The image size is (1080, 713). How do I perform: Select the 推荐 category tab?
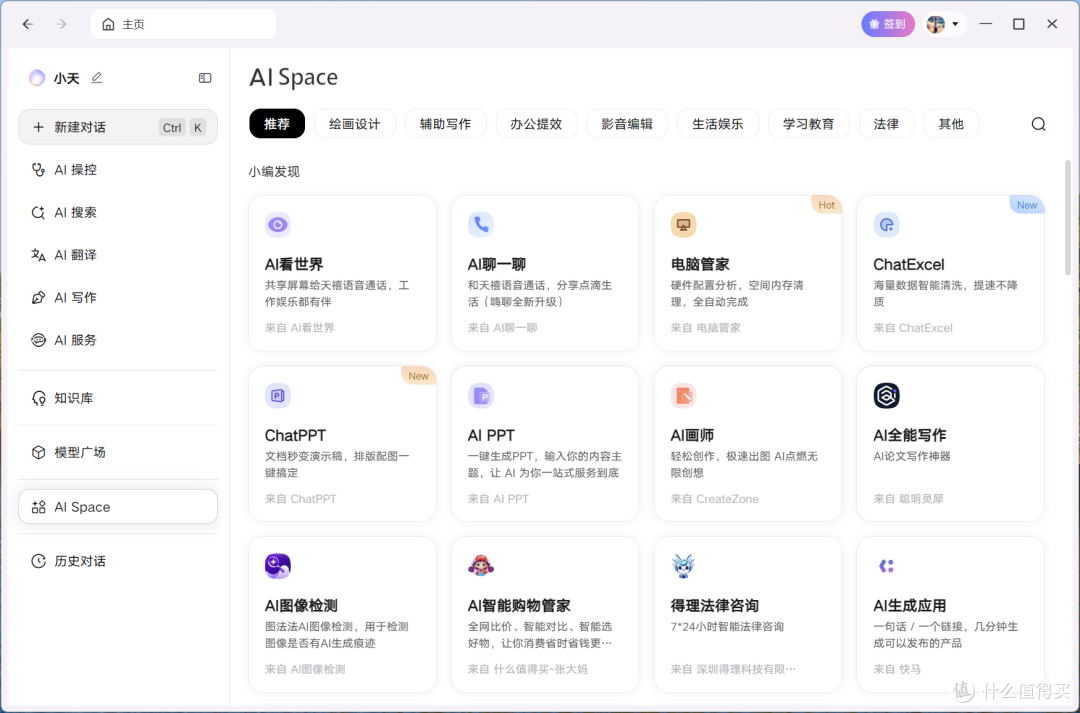(x=277, y=124)
